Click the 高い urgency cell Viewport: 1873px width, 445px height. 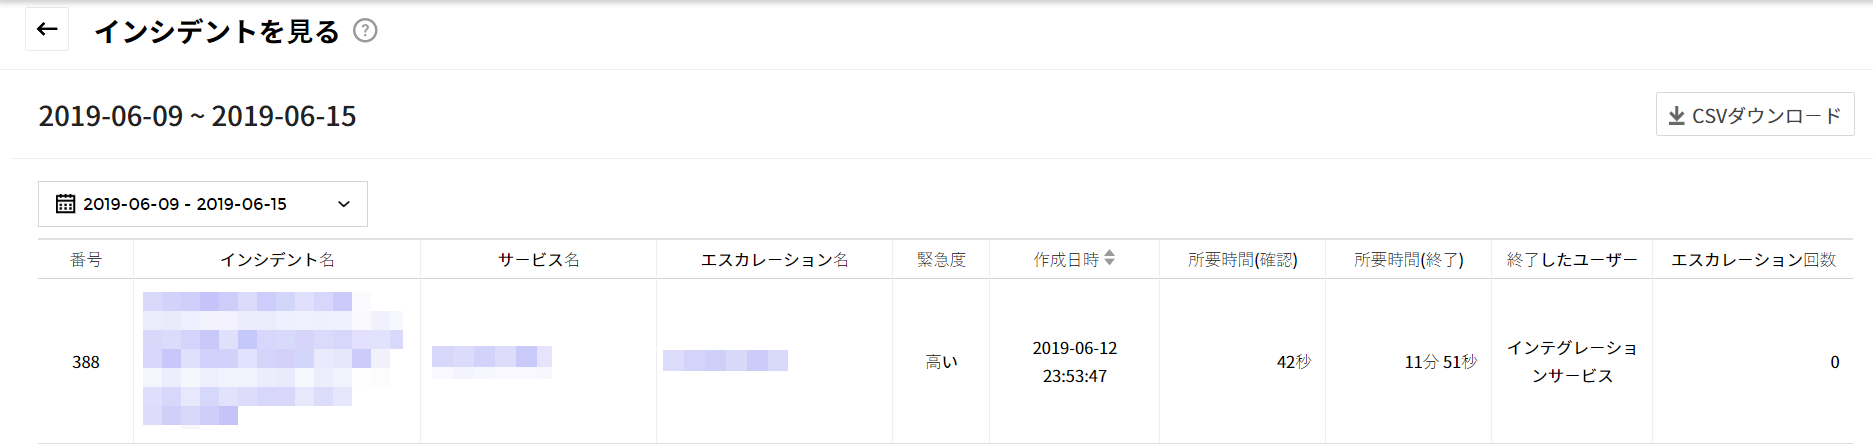pos(941,362)
